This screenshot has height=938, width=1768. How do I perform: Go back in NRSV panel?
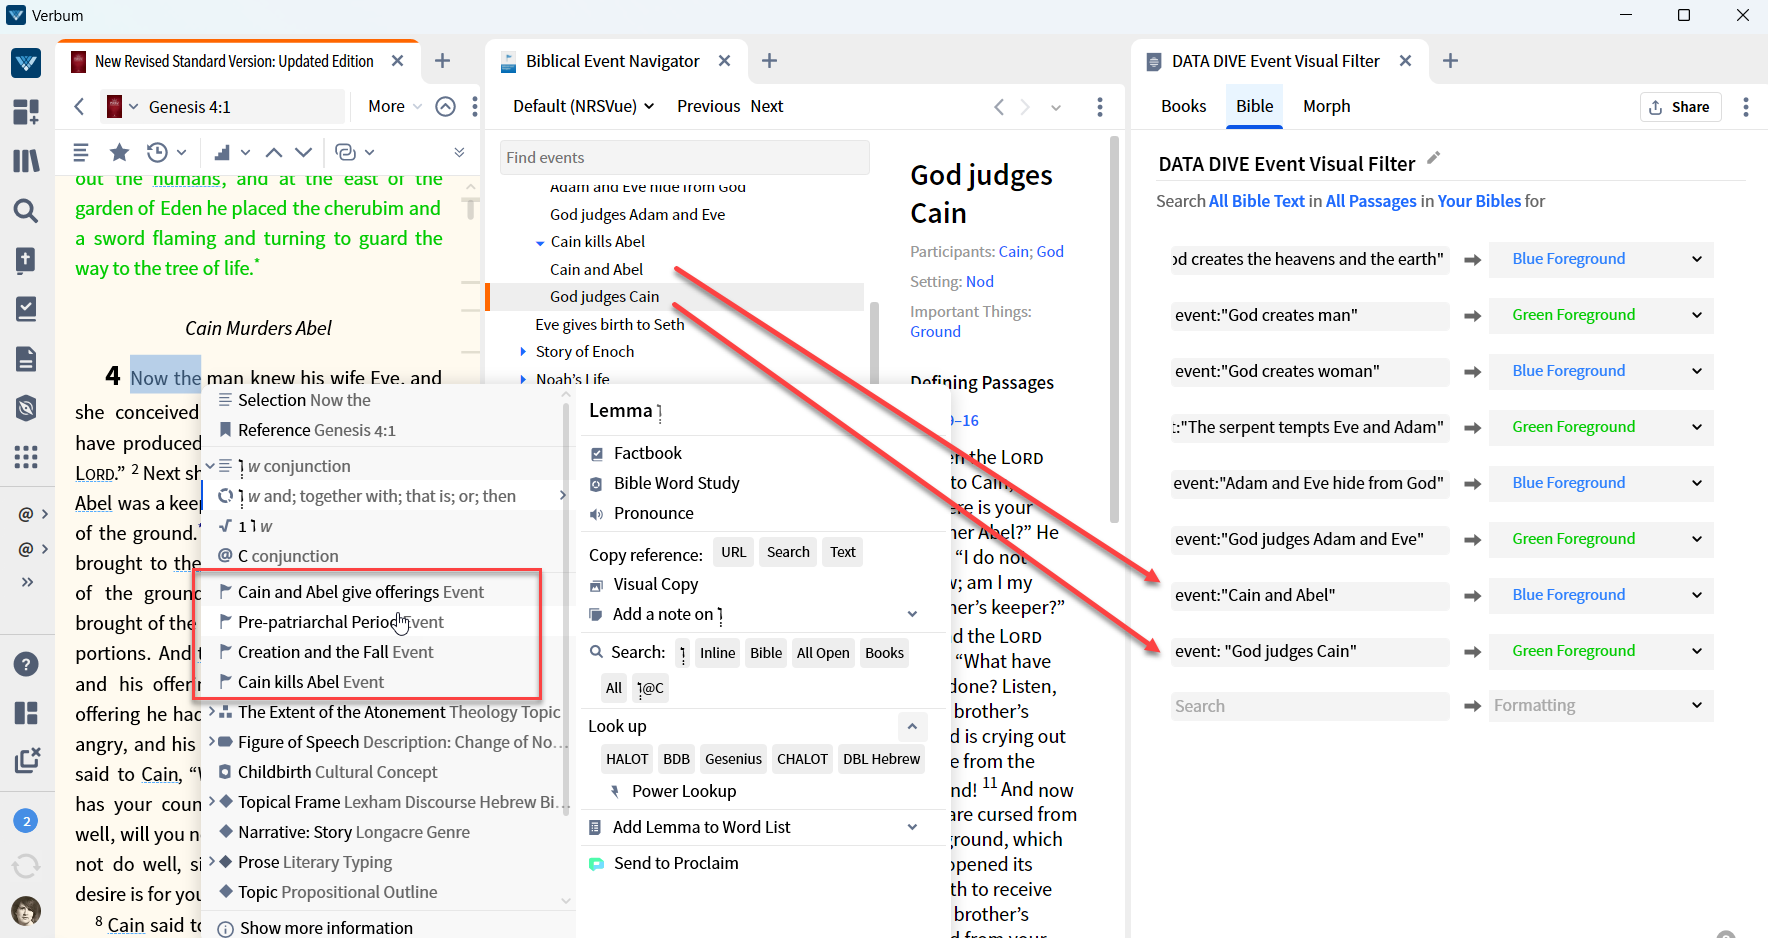click(x=79, y=106)
